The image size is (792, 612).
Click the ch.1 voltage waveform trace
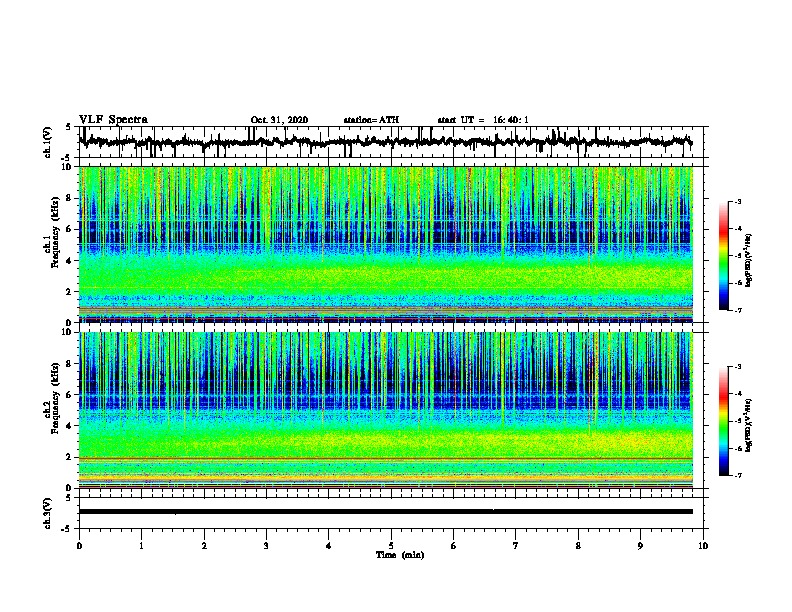(x=386, y=142)
